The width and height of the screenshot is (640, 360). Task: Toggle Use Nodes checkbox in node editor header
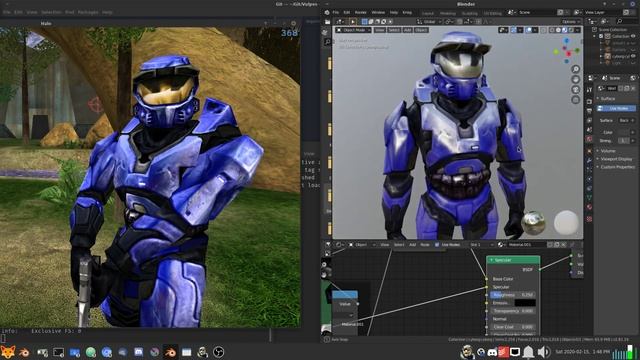pyautogui.click(x=437, y=244)
